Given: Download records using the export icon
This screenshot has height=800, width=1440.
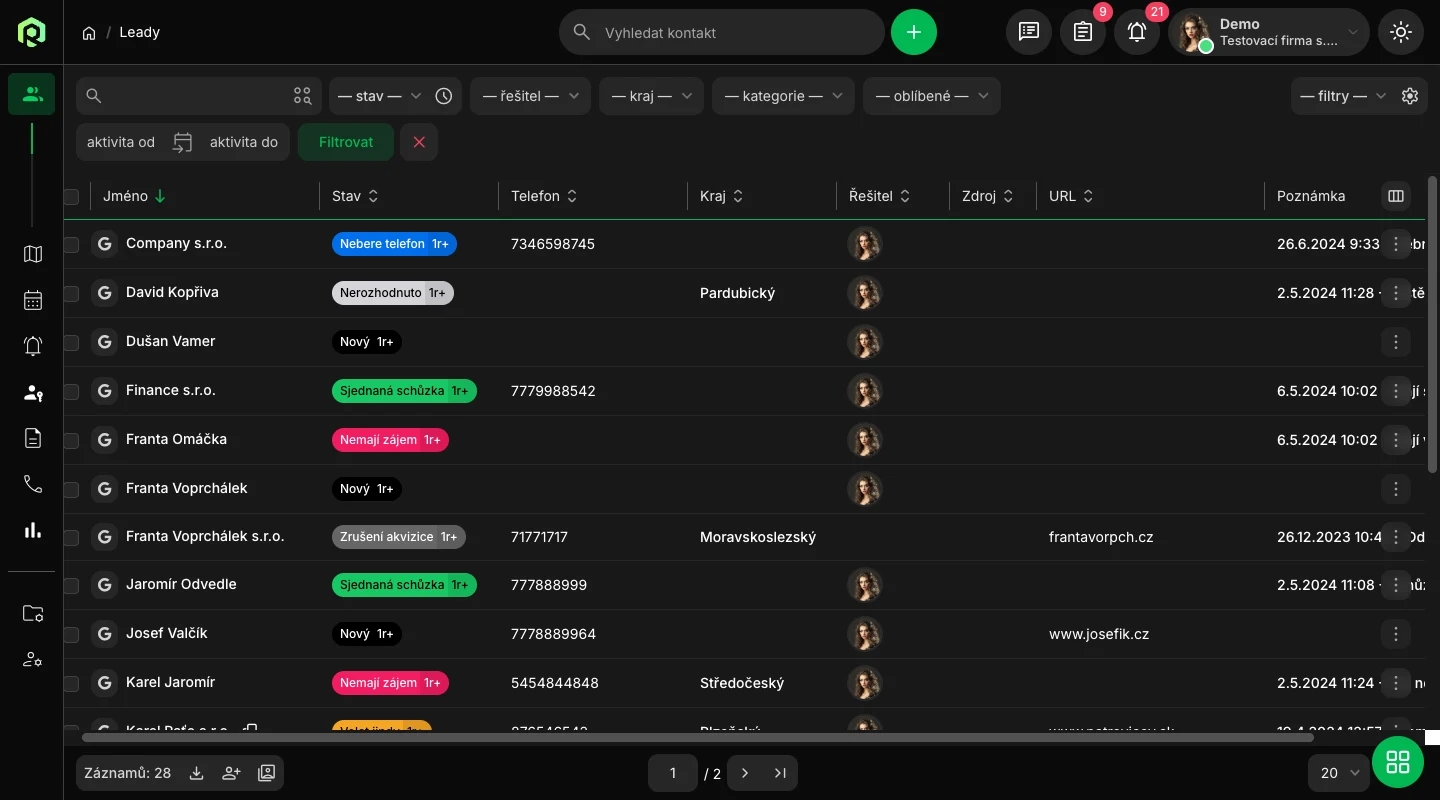Looking at the screenshot, I should 197,773.
